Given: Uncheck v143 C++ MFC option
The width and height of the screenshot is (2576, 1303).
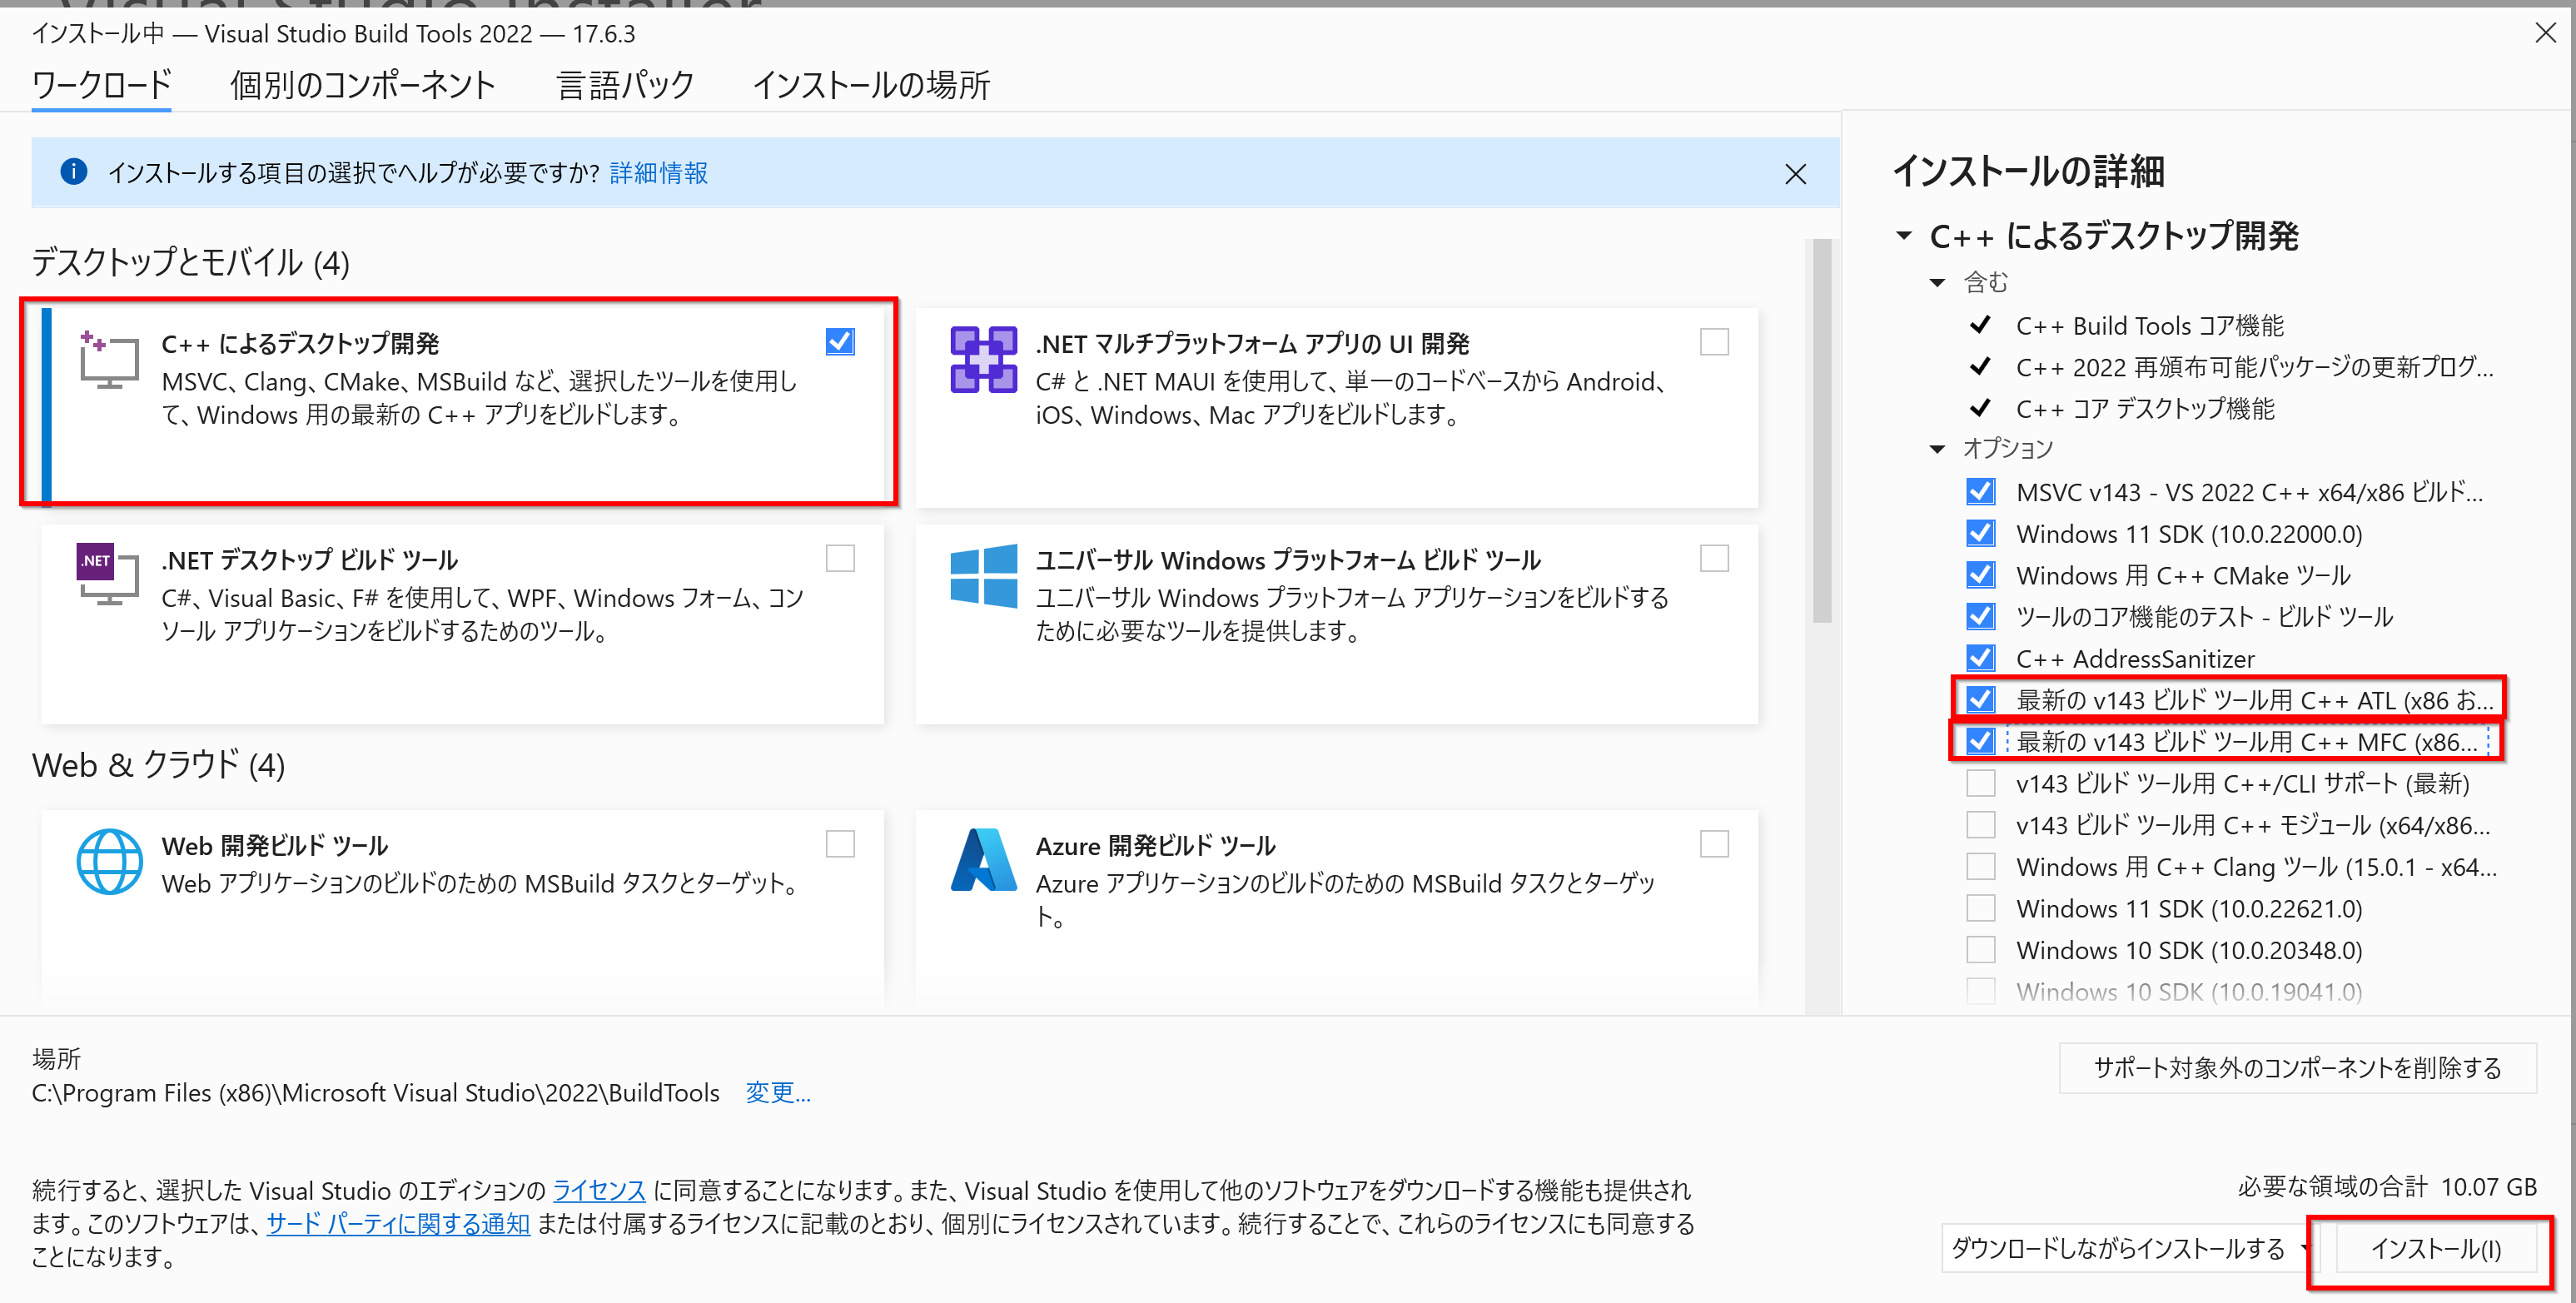Looking at the screenshot, I should [1980, 741].
